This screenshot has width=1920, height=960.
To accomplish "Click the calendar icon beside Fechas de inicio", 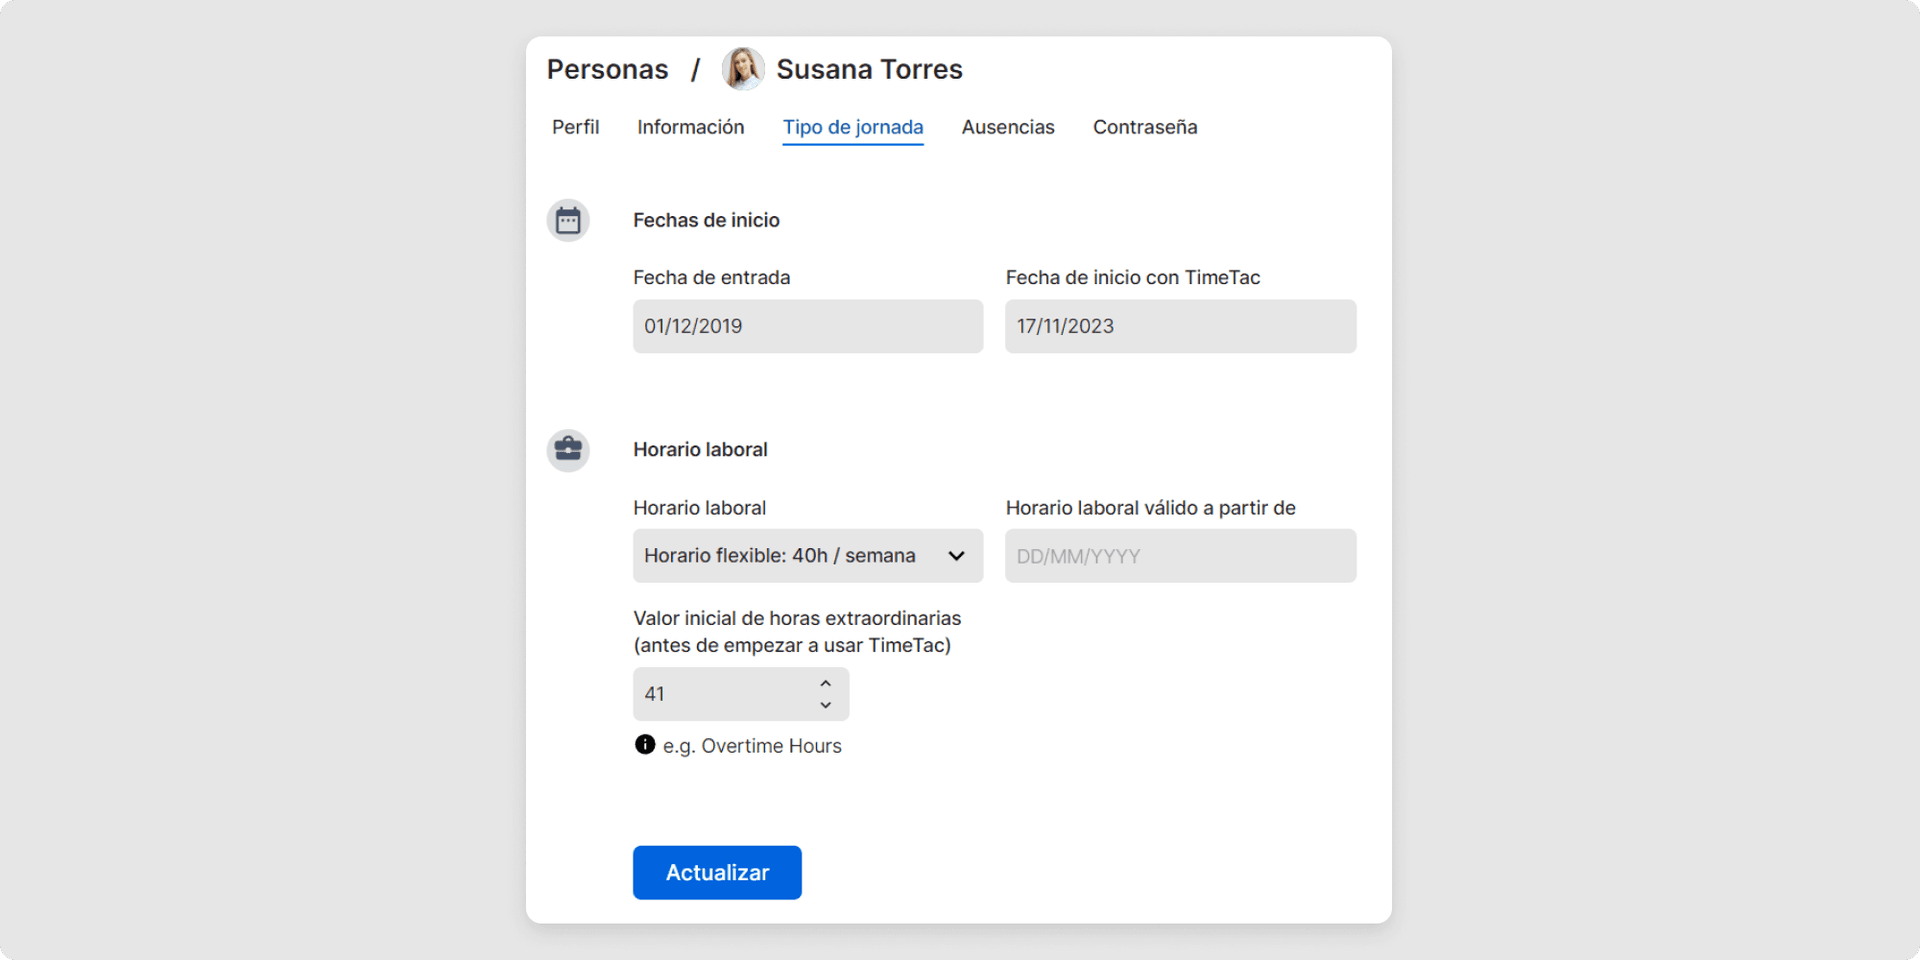I will point(567,220).
